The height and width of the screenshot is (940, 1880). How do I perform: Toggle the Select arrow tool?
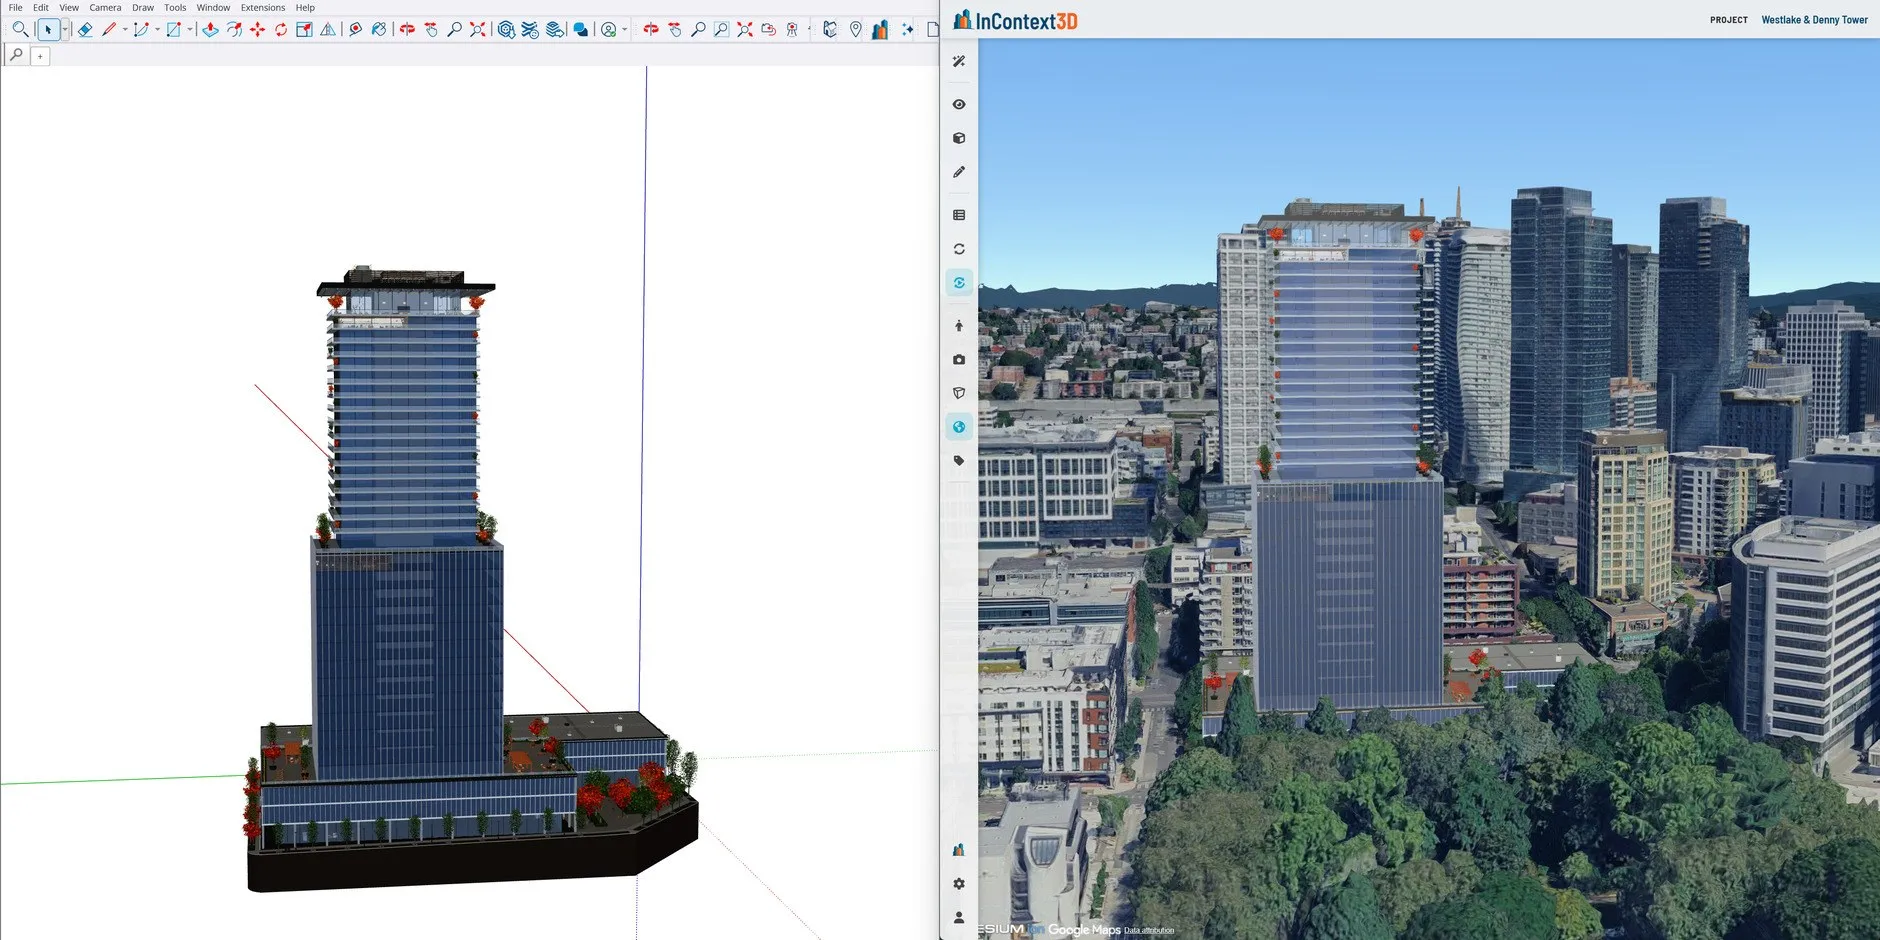(48, 30)
